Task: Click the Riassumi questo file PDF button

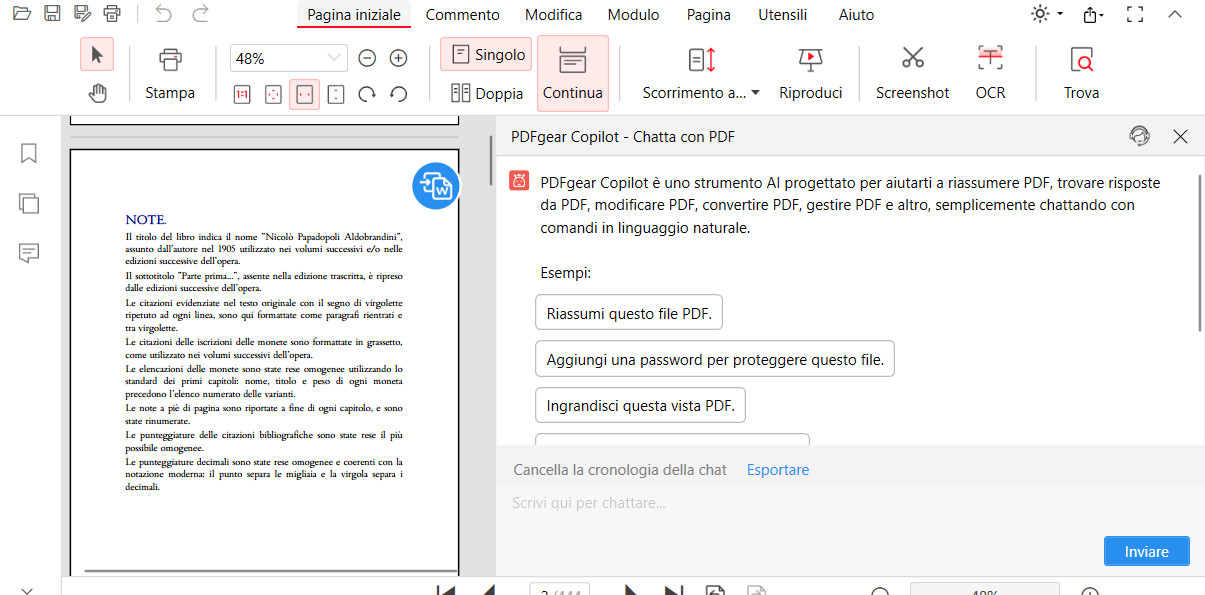Action: (x=628, y=312)
